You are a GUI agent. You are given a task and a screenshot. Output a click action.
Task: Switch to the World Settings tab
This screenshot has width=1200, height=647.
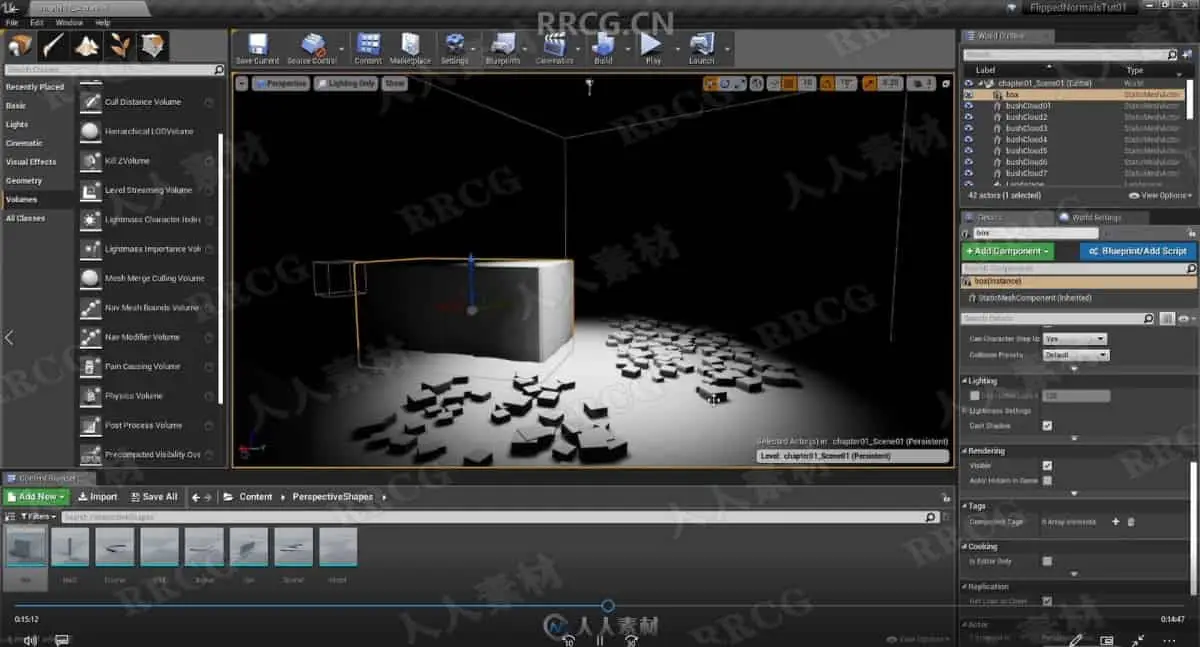[x=1096, y=217]
